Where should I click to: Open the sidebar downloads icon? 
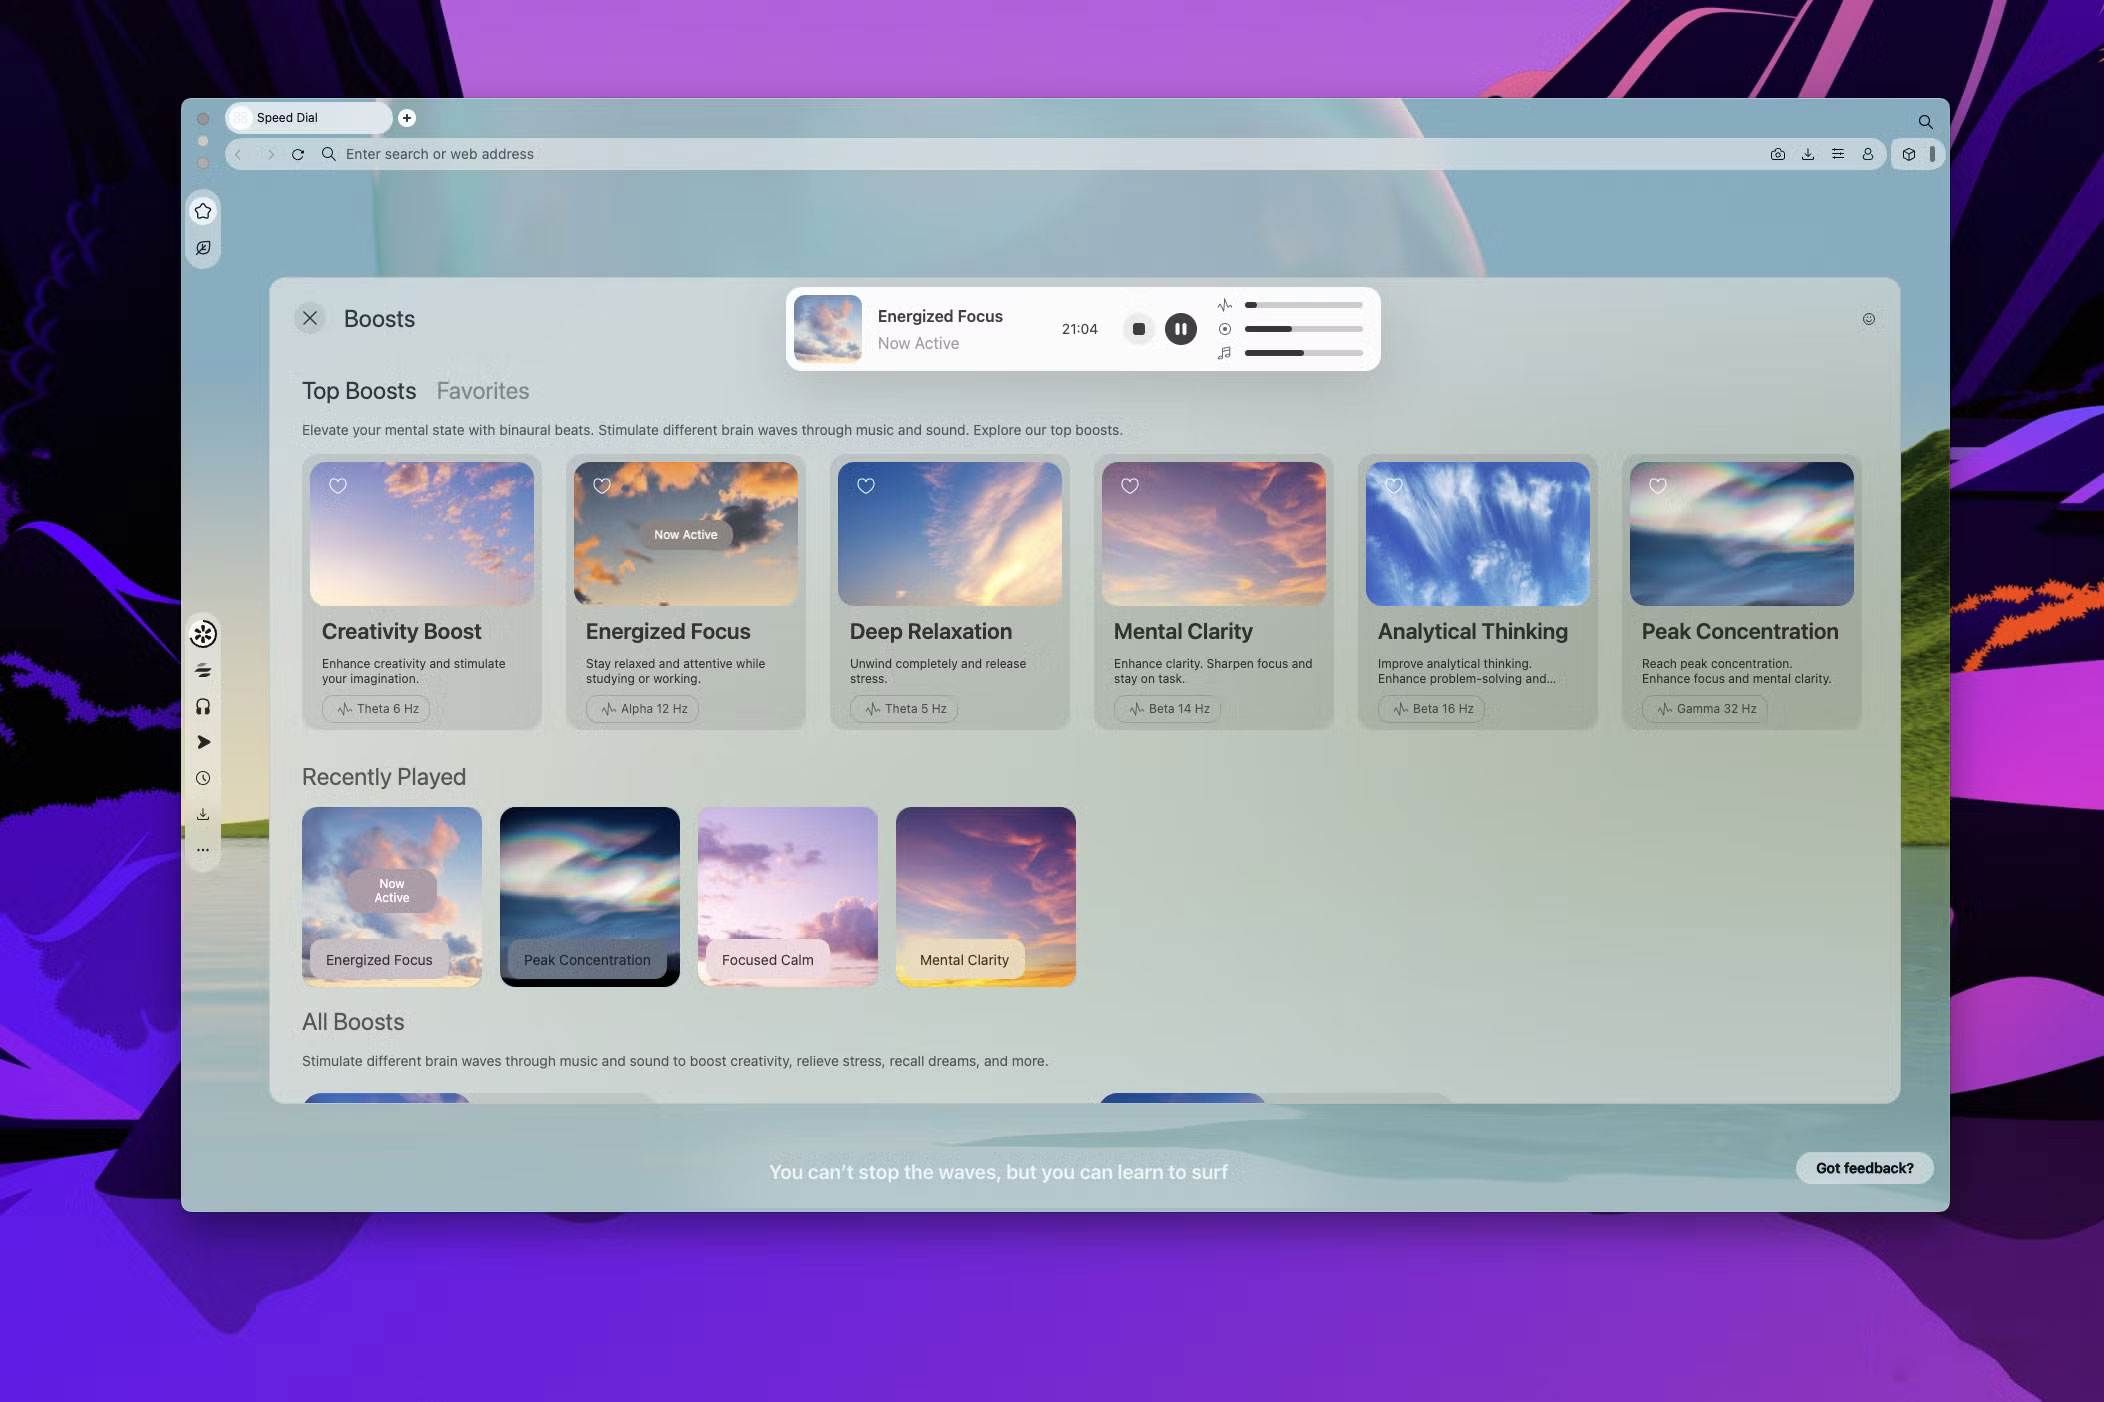(x=203, y=814)
